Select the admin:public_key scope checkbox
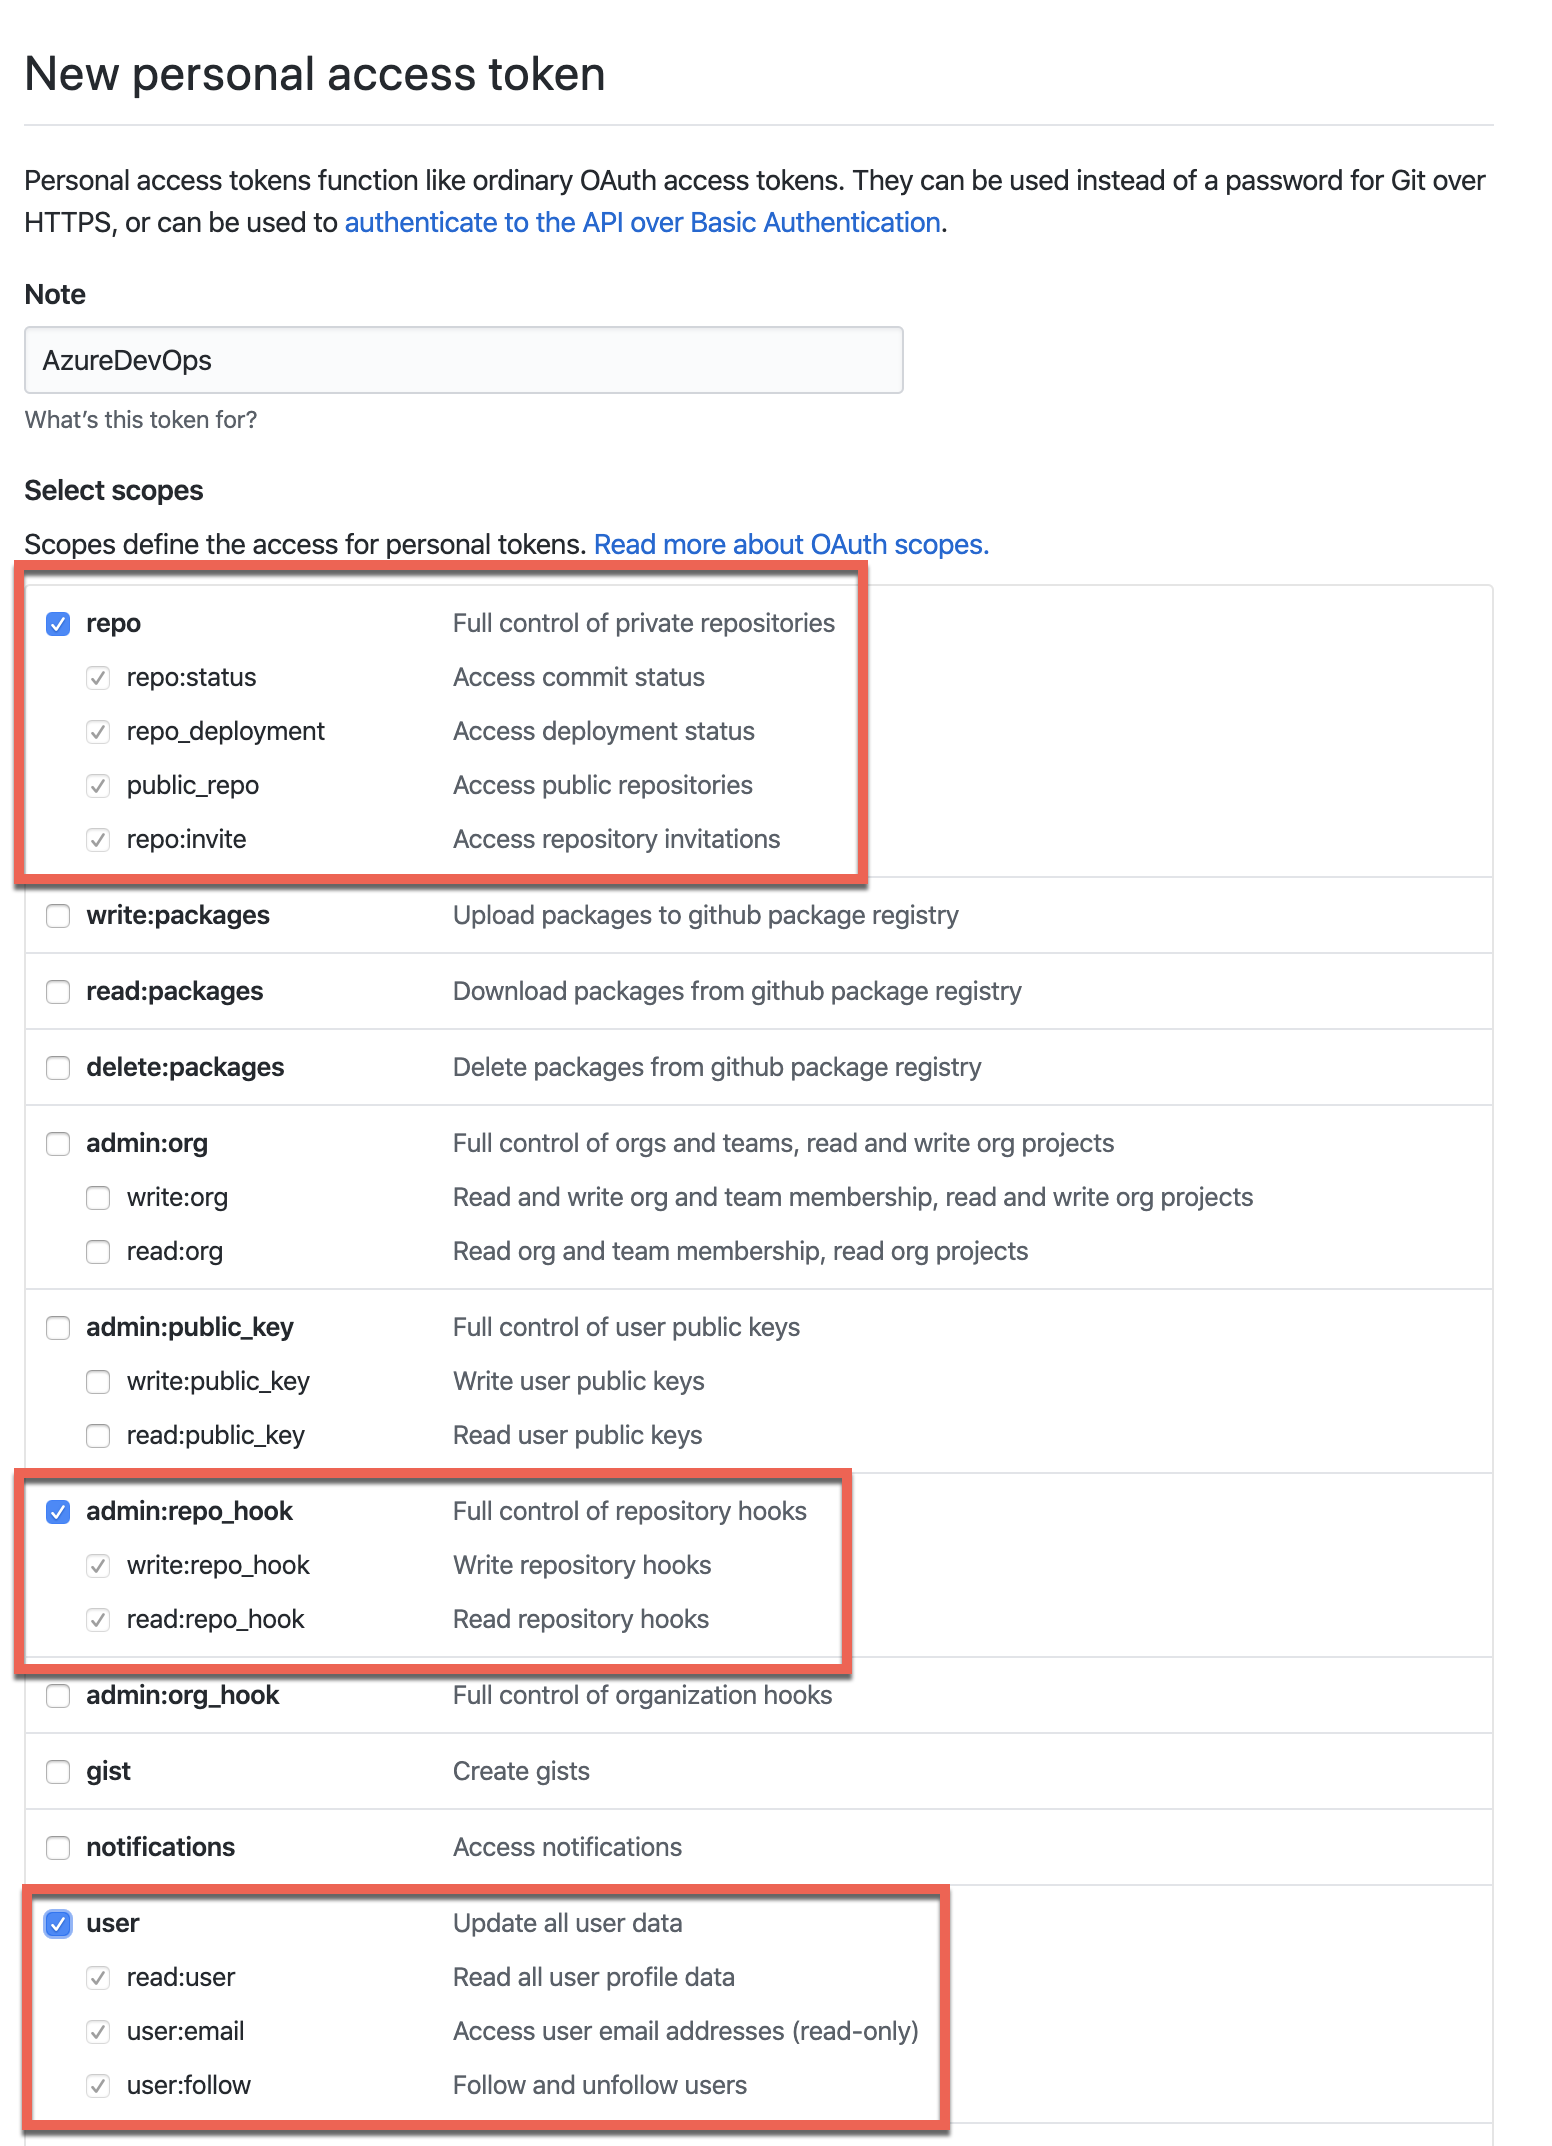Screen dimensions: 1552x2146 click(58, 1328)
